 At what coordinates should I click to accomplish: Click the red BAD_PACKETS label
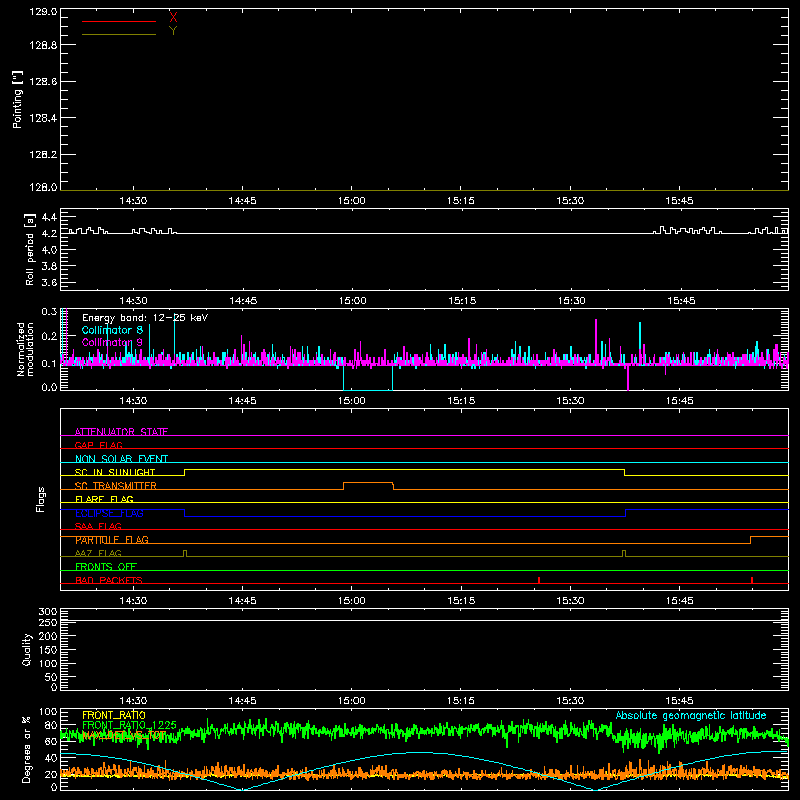click(x=109, y=580)
